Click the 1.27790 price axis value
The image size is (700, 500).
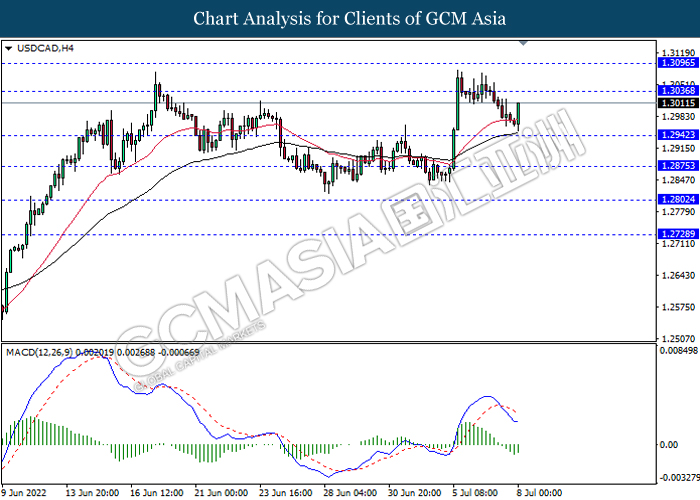(679, 212)
